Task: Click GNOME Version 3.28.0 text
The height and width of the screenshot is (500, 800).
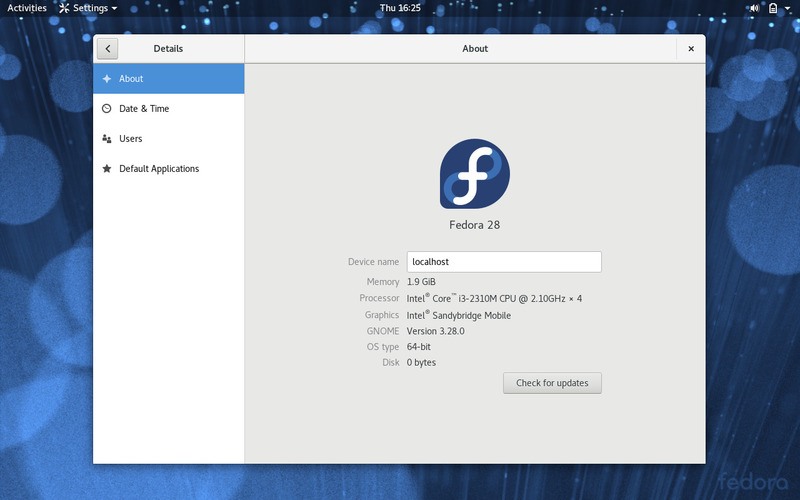Action: coord(435,331)
